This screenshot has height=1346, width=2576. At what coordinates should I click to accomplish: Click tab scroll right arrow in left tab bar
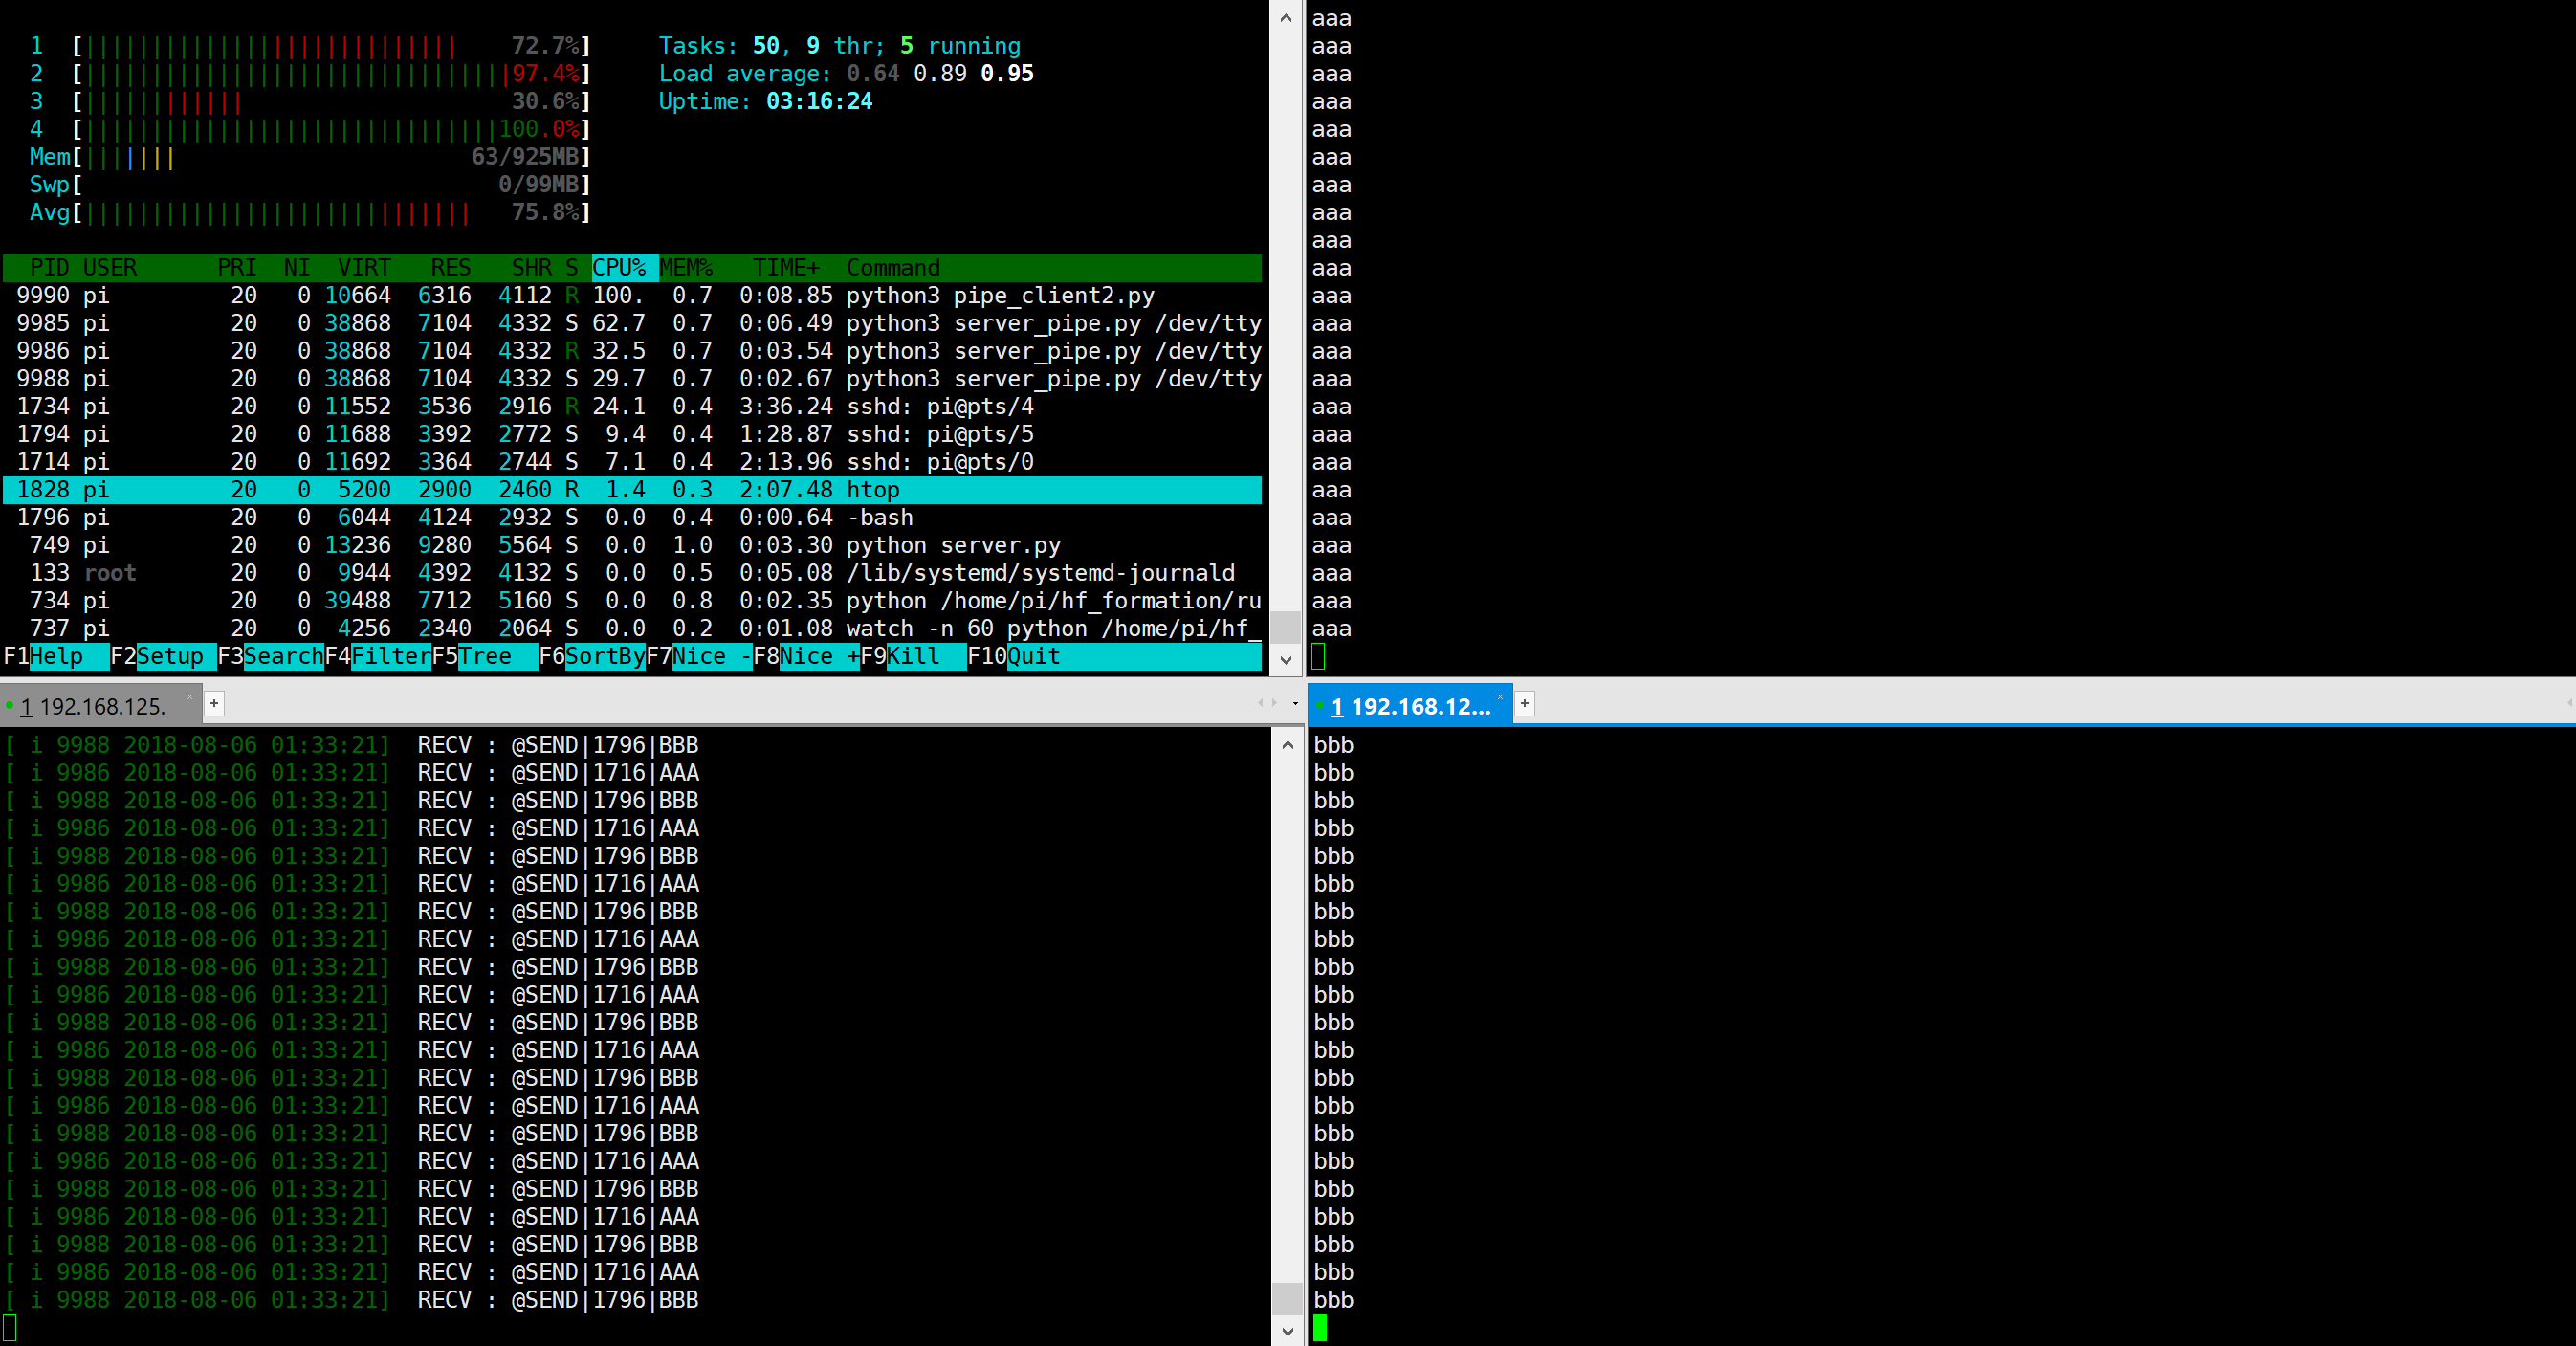coord(1274,703)
